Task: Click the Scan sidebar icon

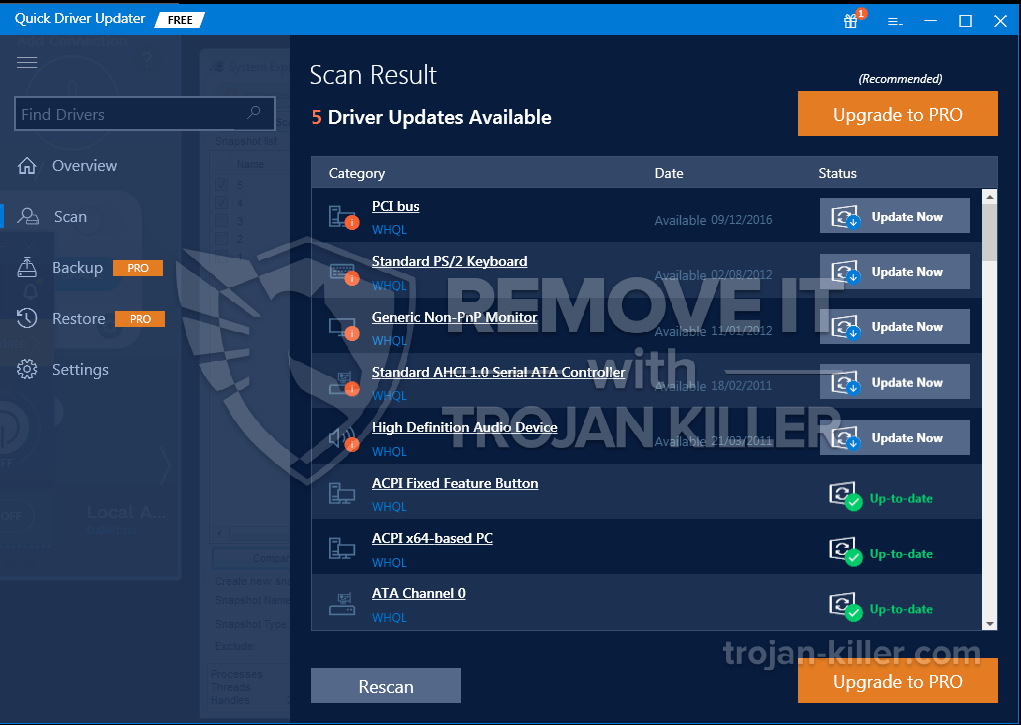Action: [x=27, y=216]
